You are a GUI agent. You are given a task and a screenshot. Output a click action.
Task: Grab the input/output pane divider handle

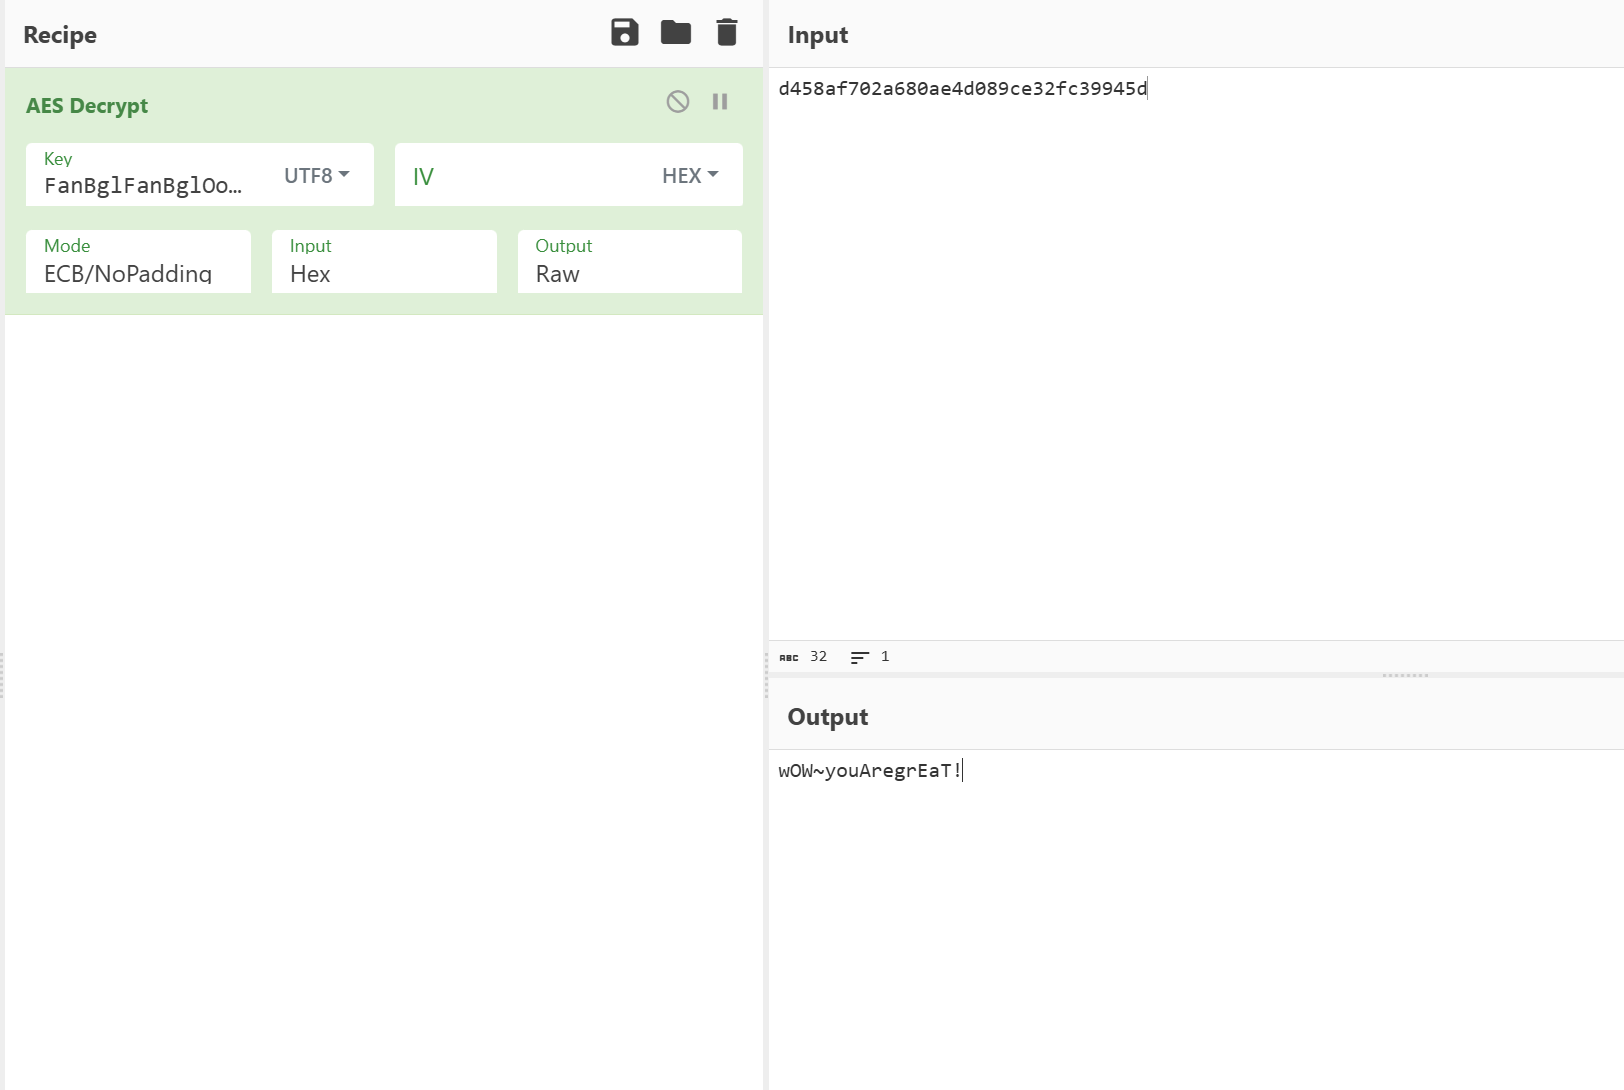tap(1405, 676)
